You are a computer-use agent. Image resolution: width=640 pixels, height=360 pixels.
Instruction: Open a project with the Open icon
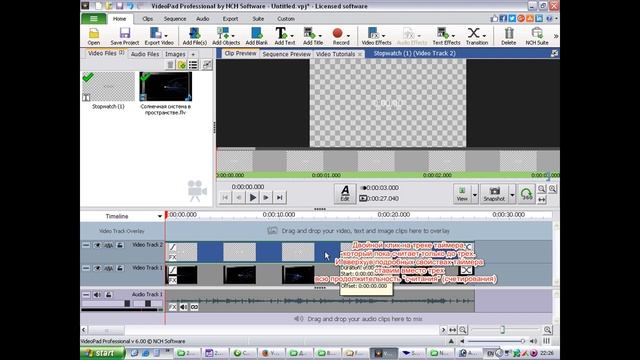[x=93, y=36]
